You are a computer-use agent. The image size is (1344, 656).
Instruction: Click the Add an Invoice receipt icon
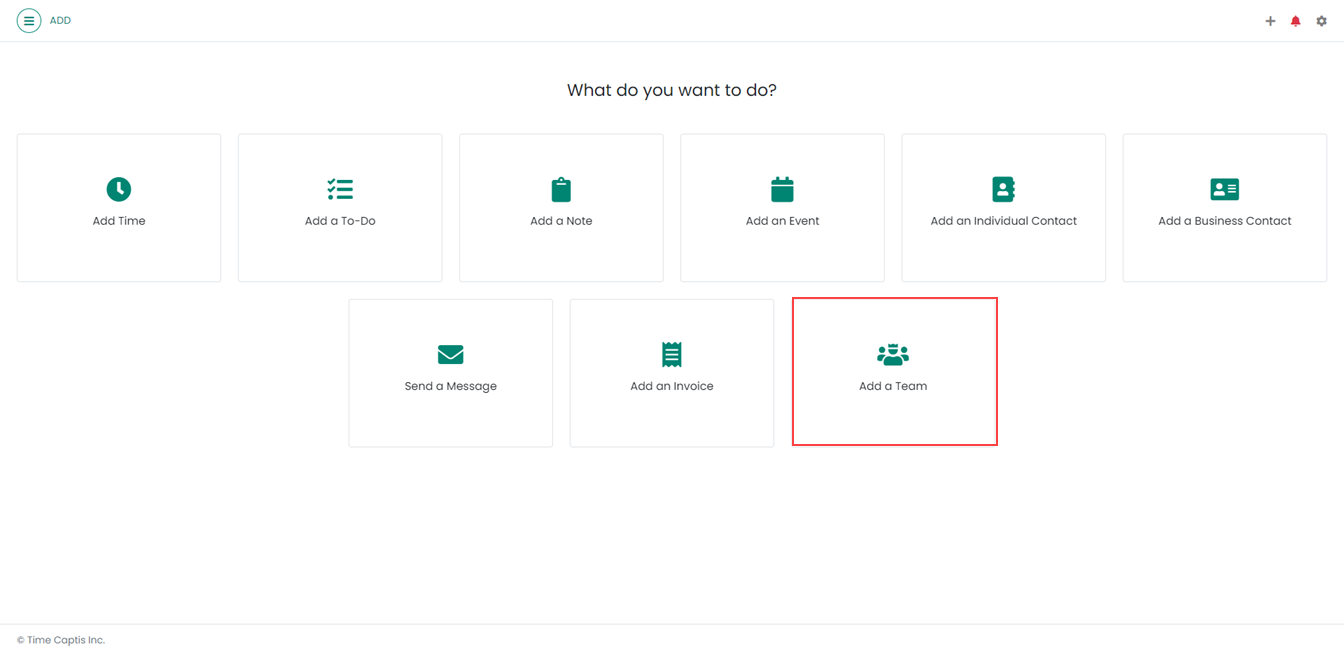pos(671,354)
